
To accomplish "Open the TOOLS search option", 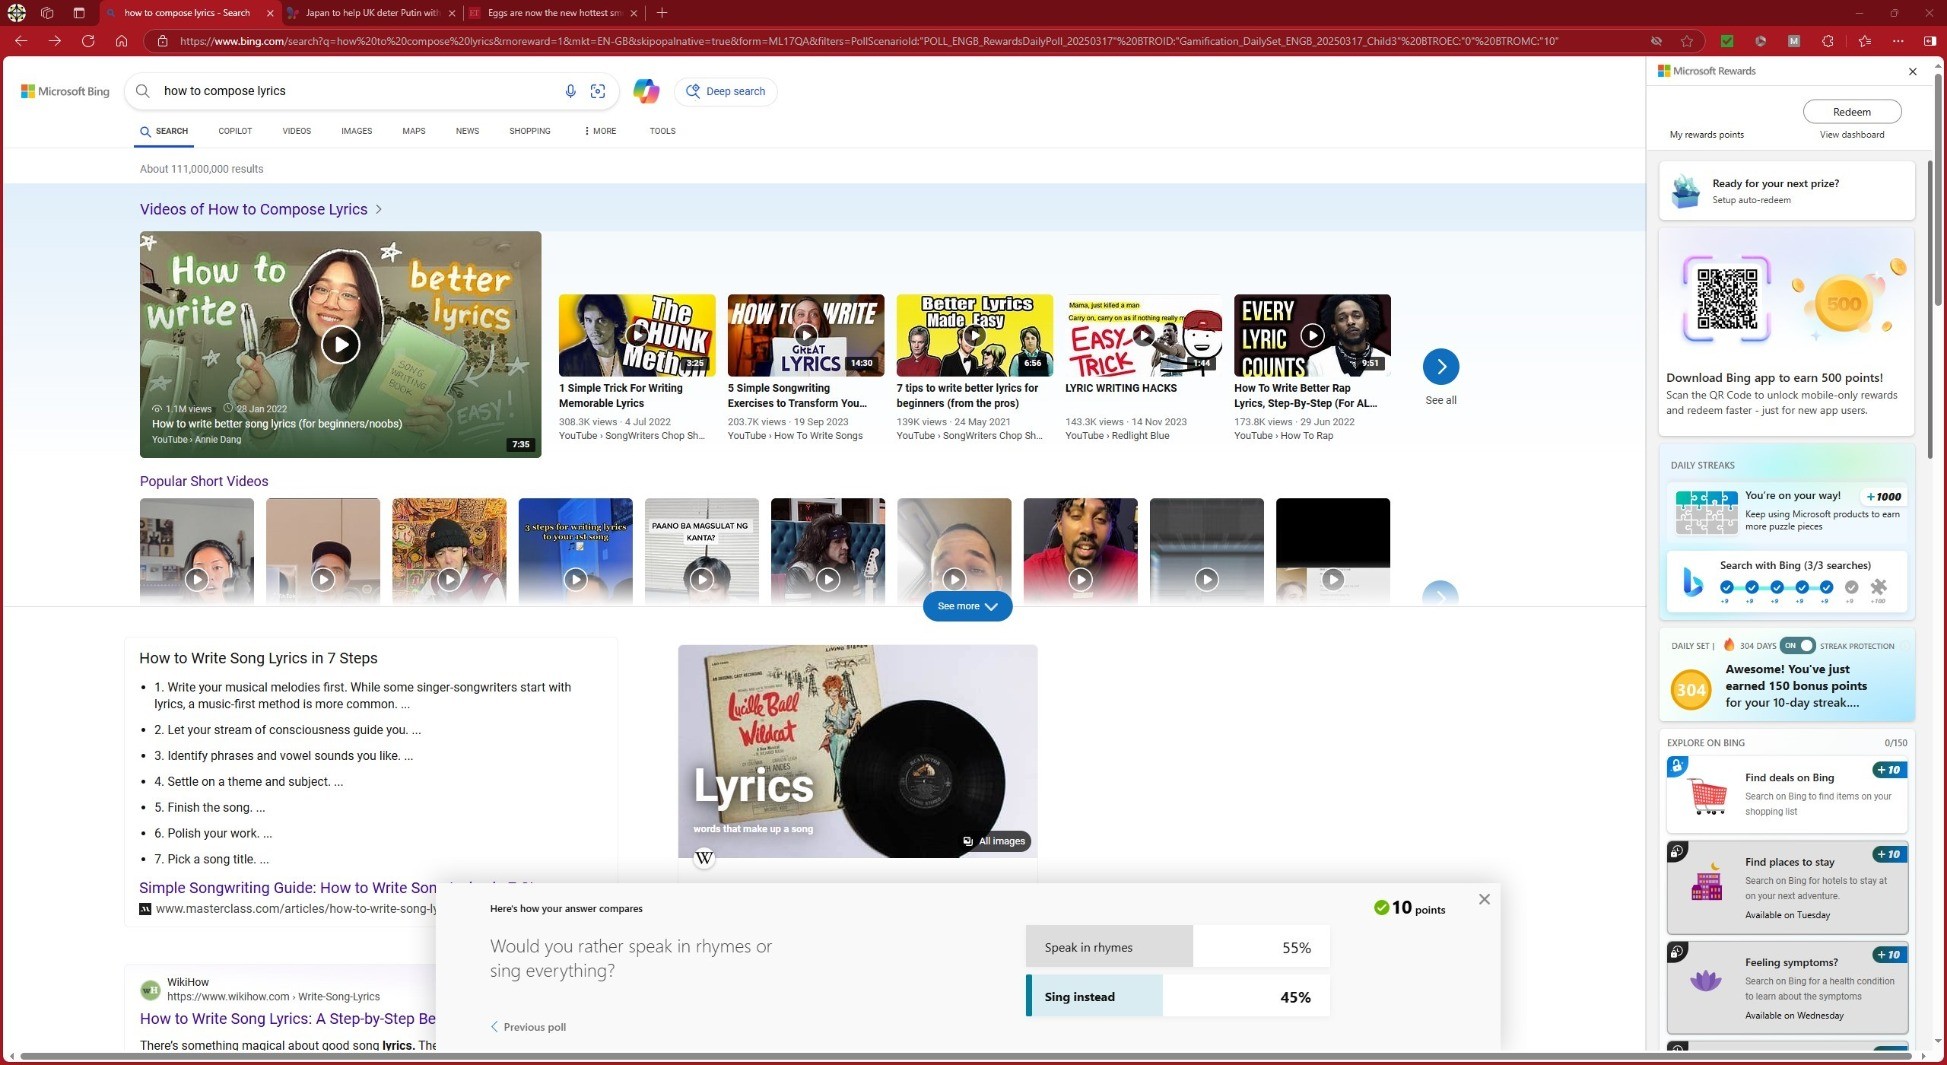I will [x=662, y=131].
